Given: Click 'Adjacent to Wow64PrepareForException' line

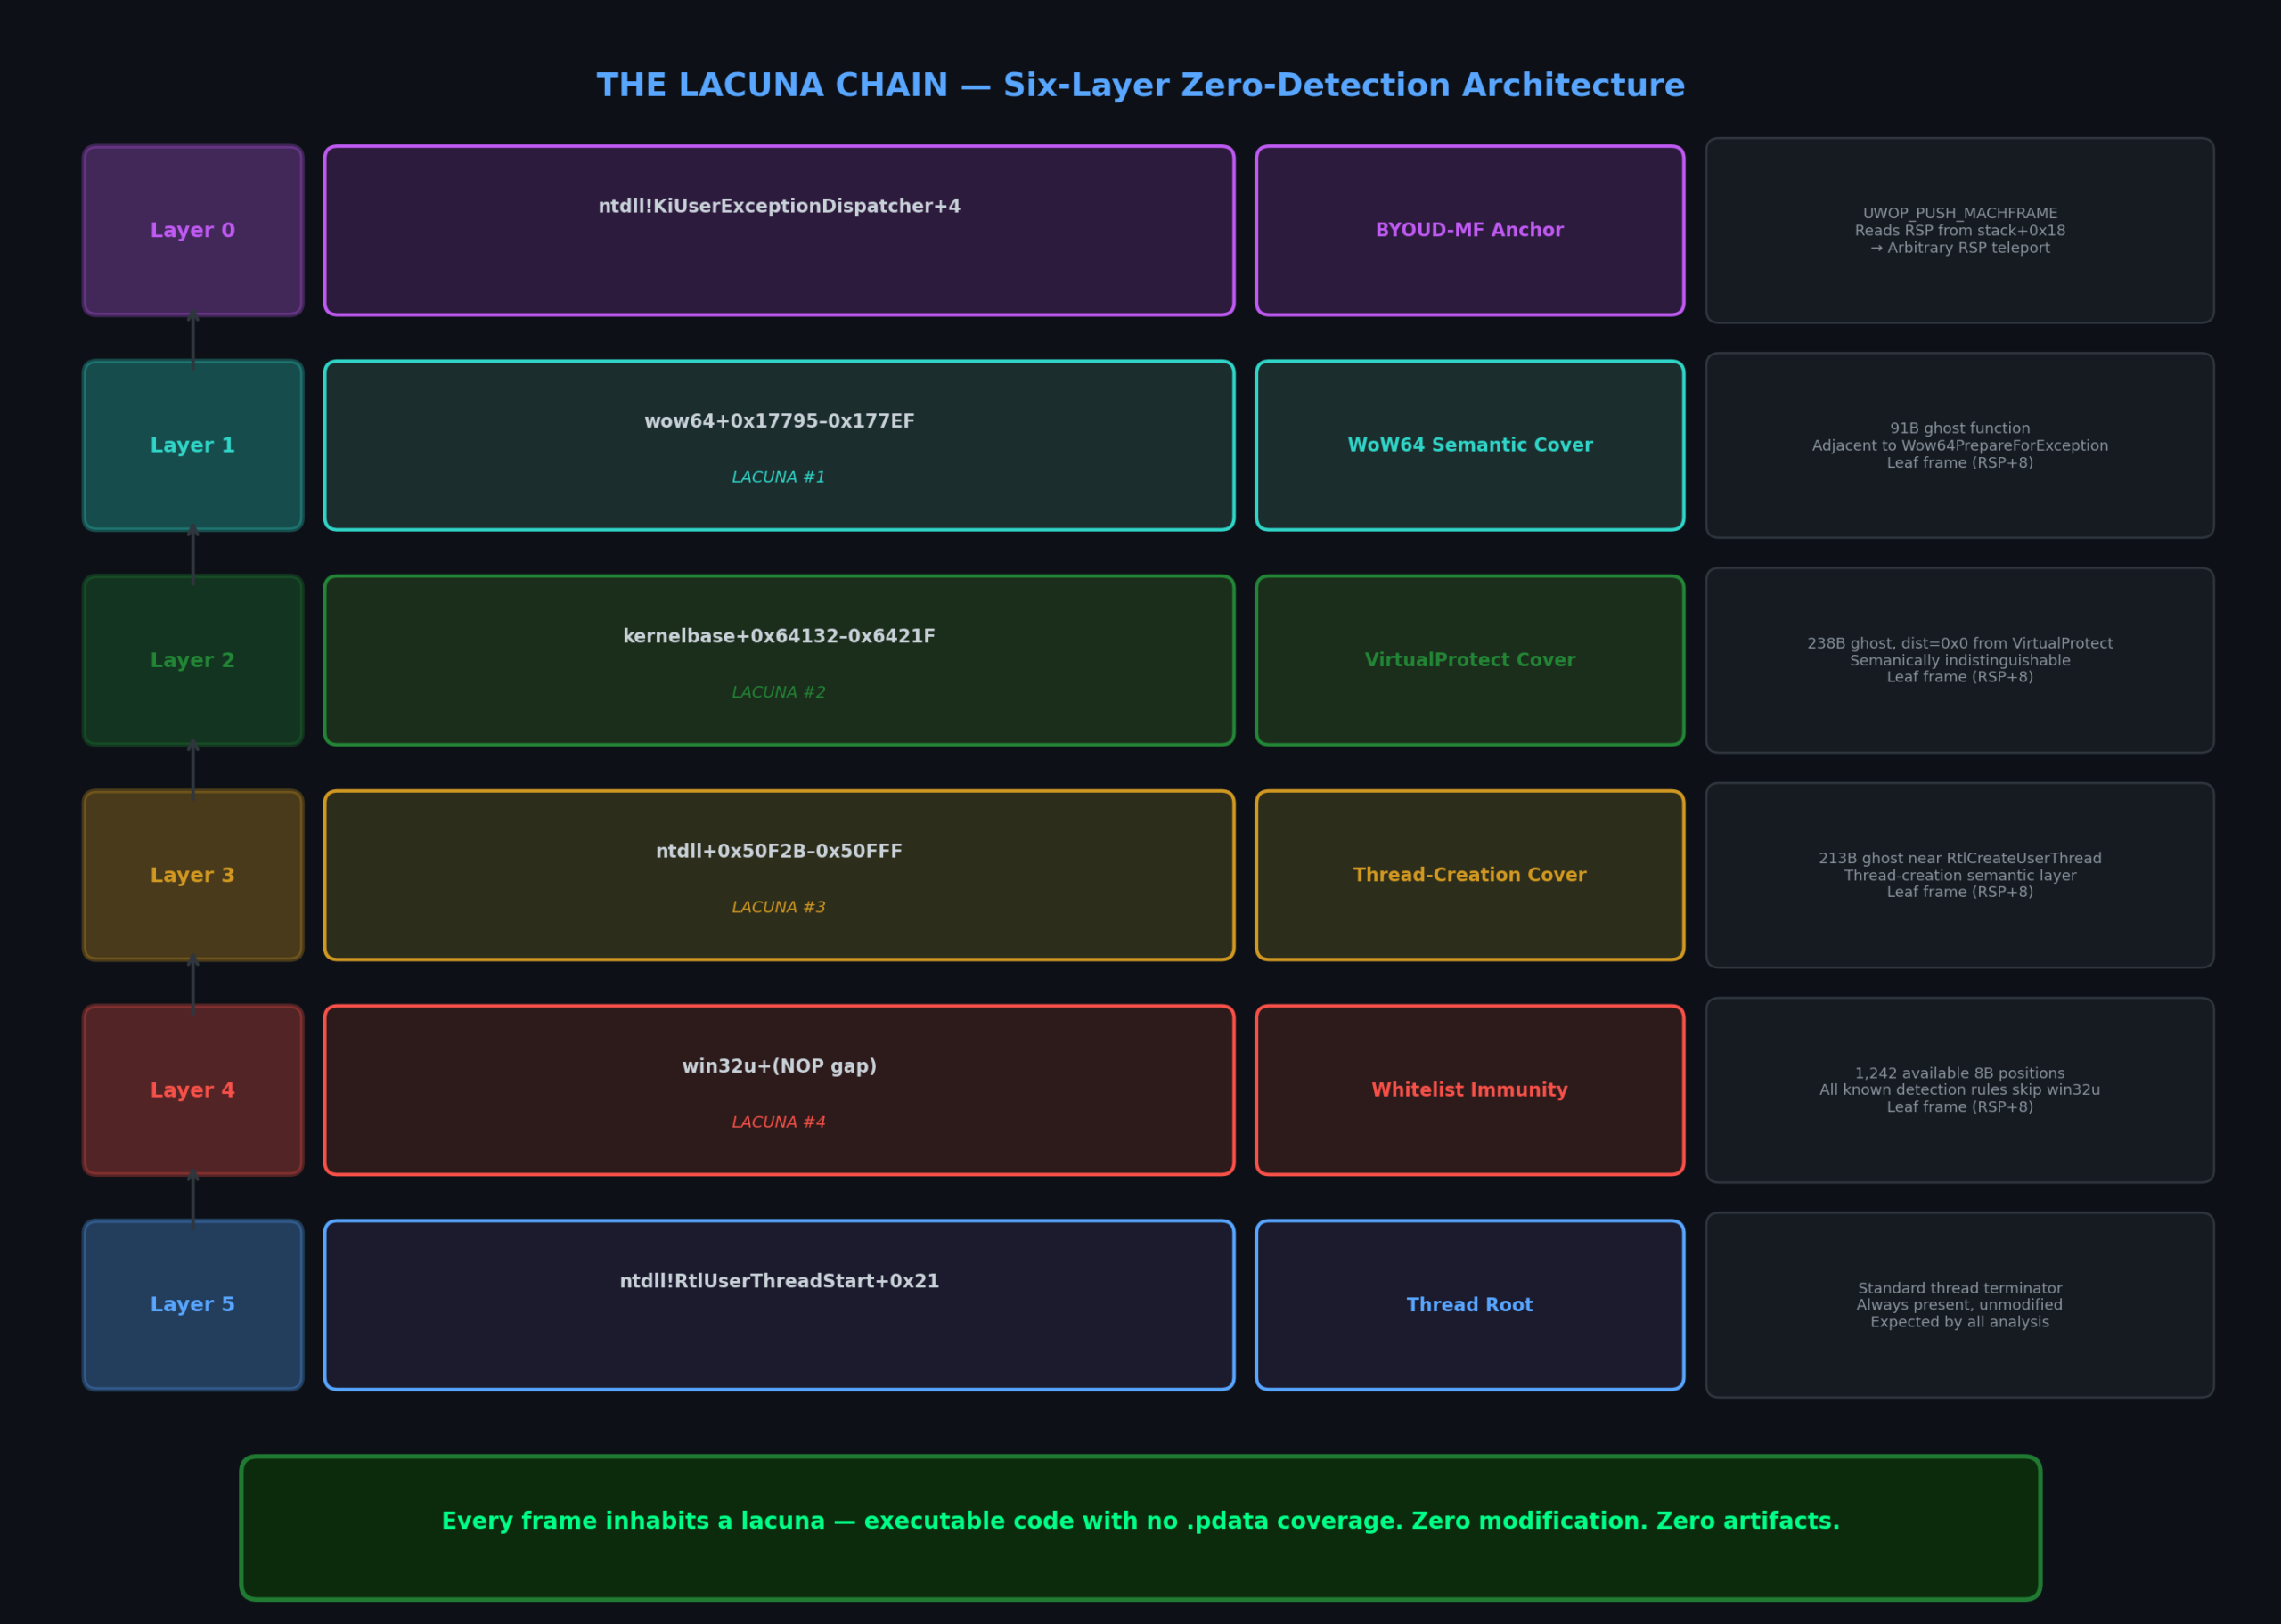Looking at the screenshot, I should tap(1960, 446).
